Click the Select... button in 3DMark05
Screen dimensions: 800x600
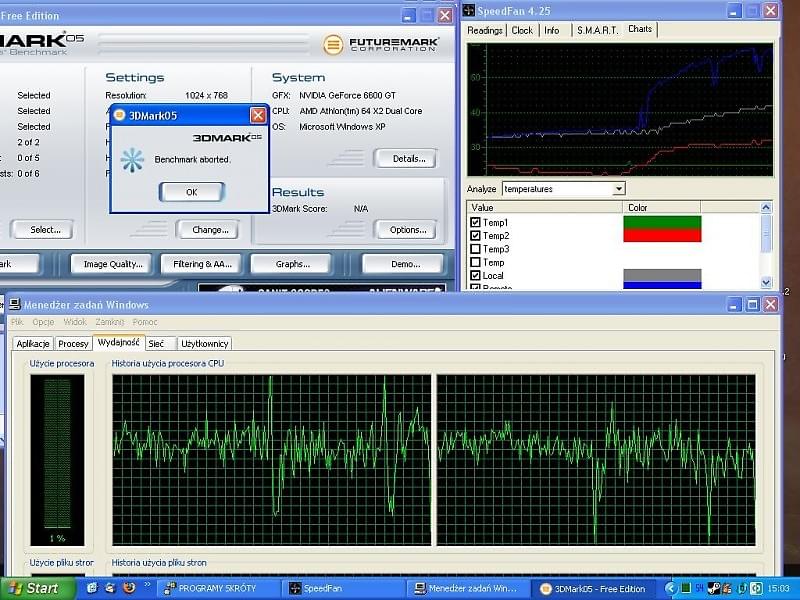tap(42, 230)
